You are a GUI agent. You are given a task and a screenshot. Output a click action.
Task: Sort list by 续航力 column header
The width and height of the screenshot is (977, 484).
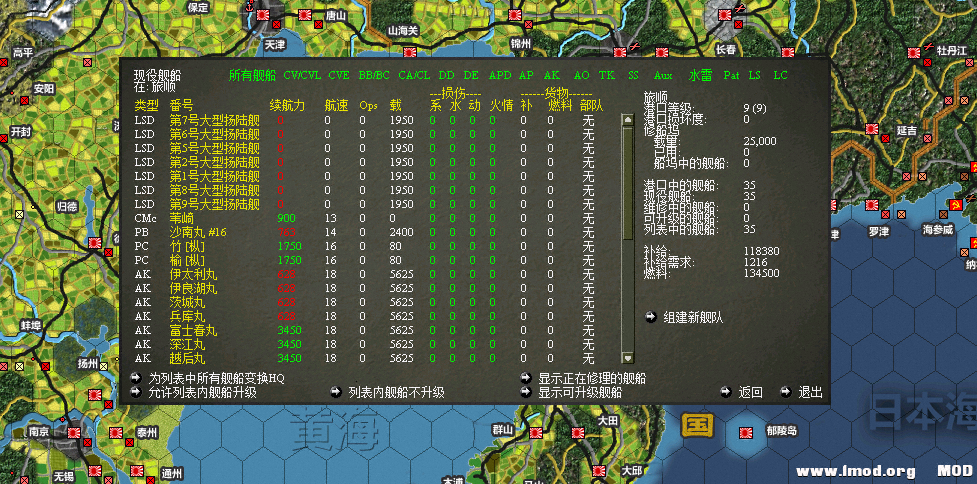pyautogui.click(x=287, y=105)
